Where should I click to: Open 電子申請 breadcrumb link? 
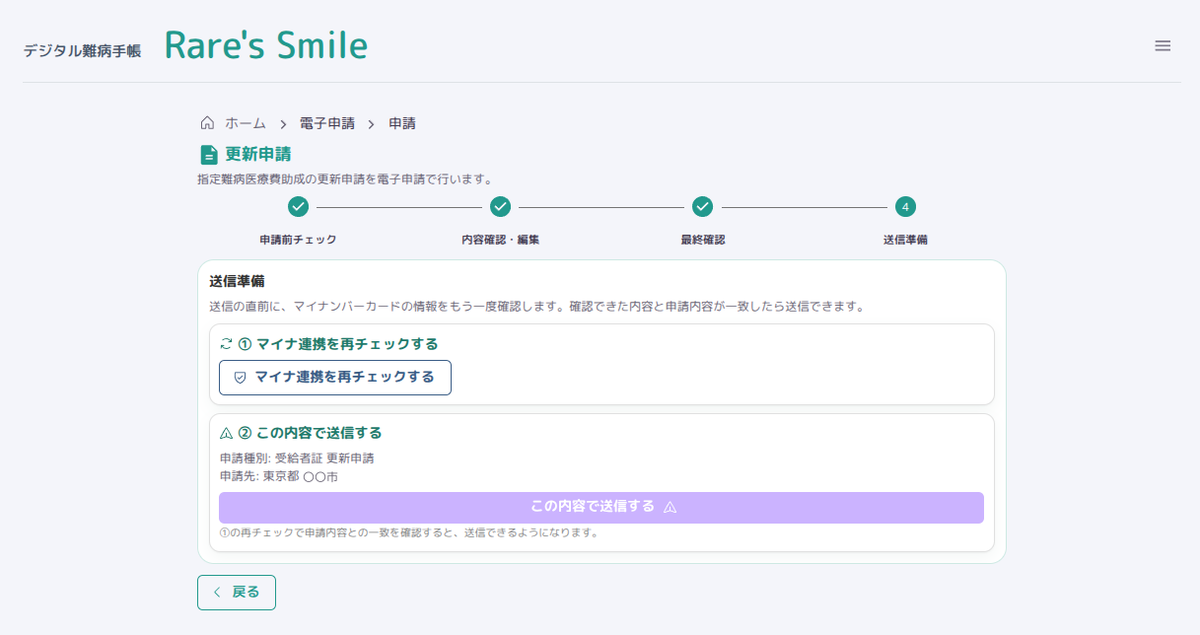pos(327,123)
